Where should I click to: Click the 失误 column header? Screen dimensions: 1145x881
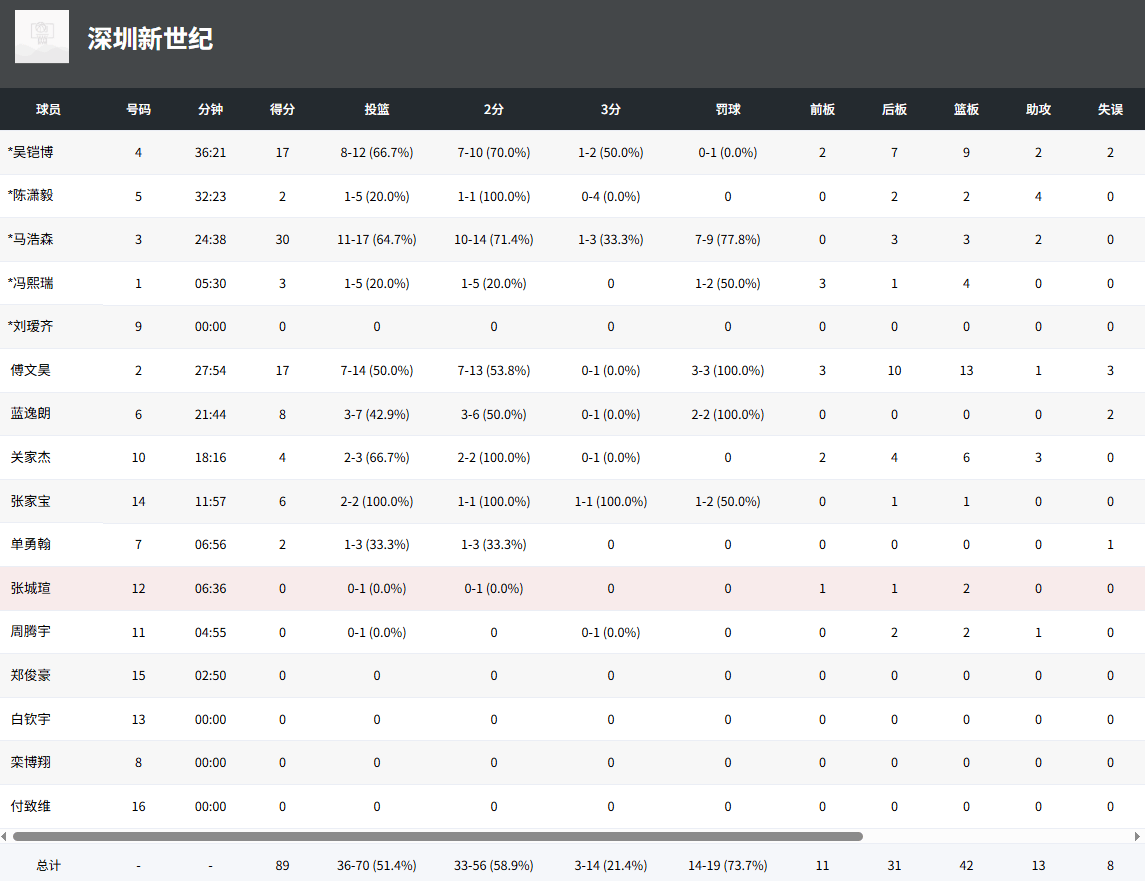click(1110, 110)
